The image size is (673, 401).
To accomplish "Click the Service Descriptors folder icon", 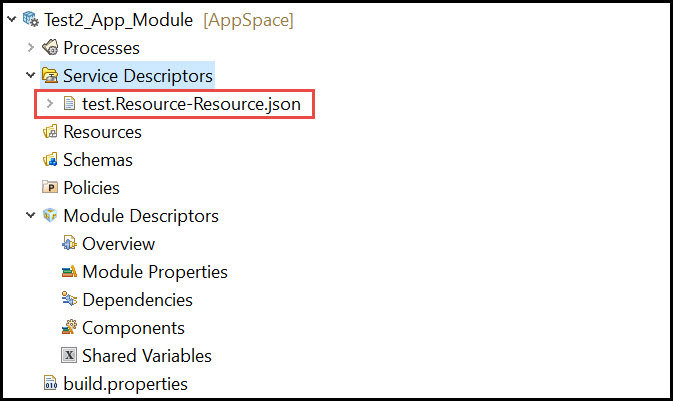I will pos(50,76).
